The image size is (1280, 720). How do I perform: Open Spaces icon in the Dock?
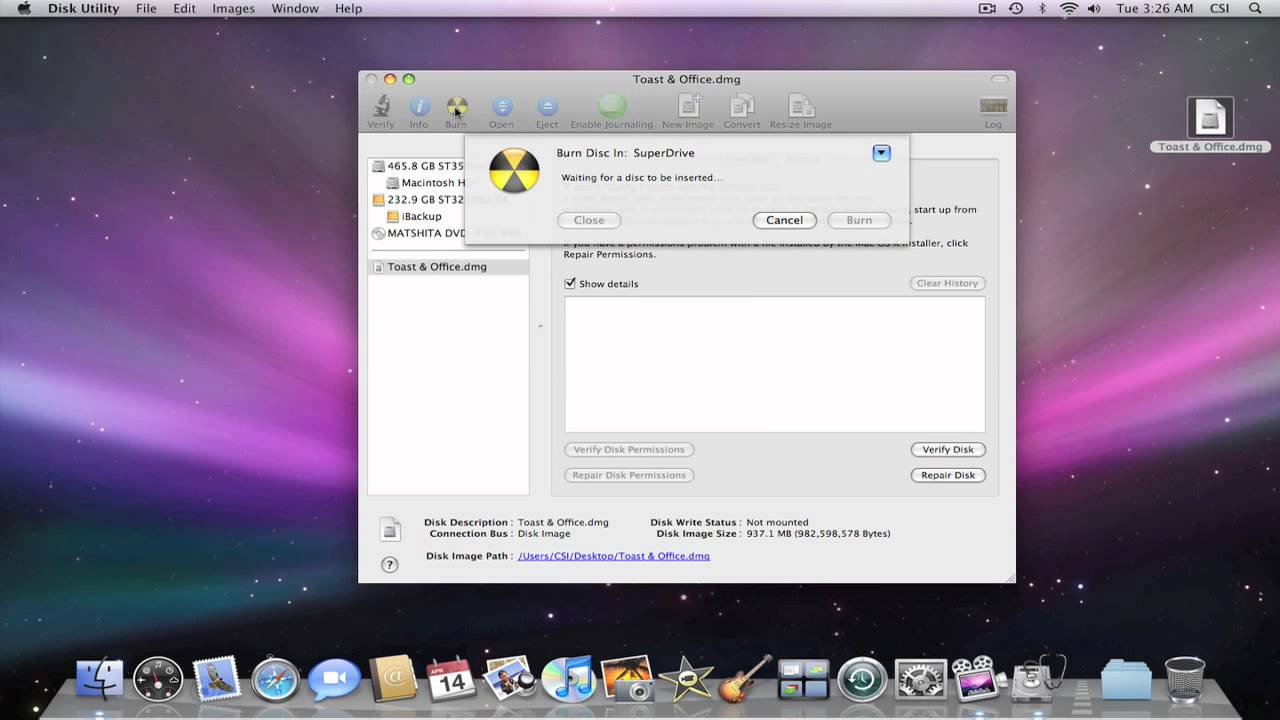[804, 680]
